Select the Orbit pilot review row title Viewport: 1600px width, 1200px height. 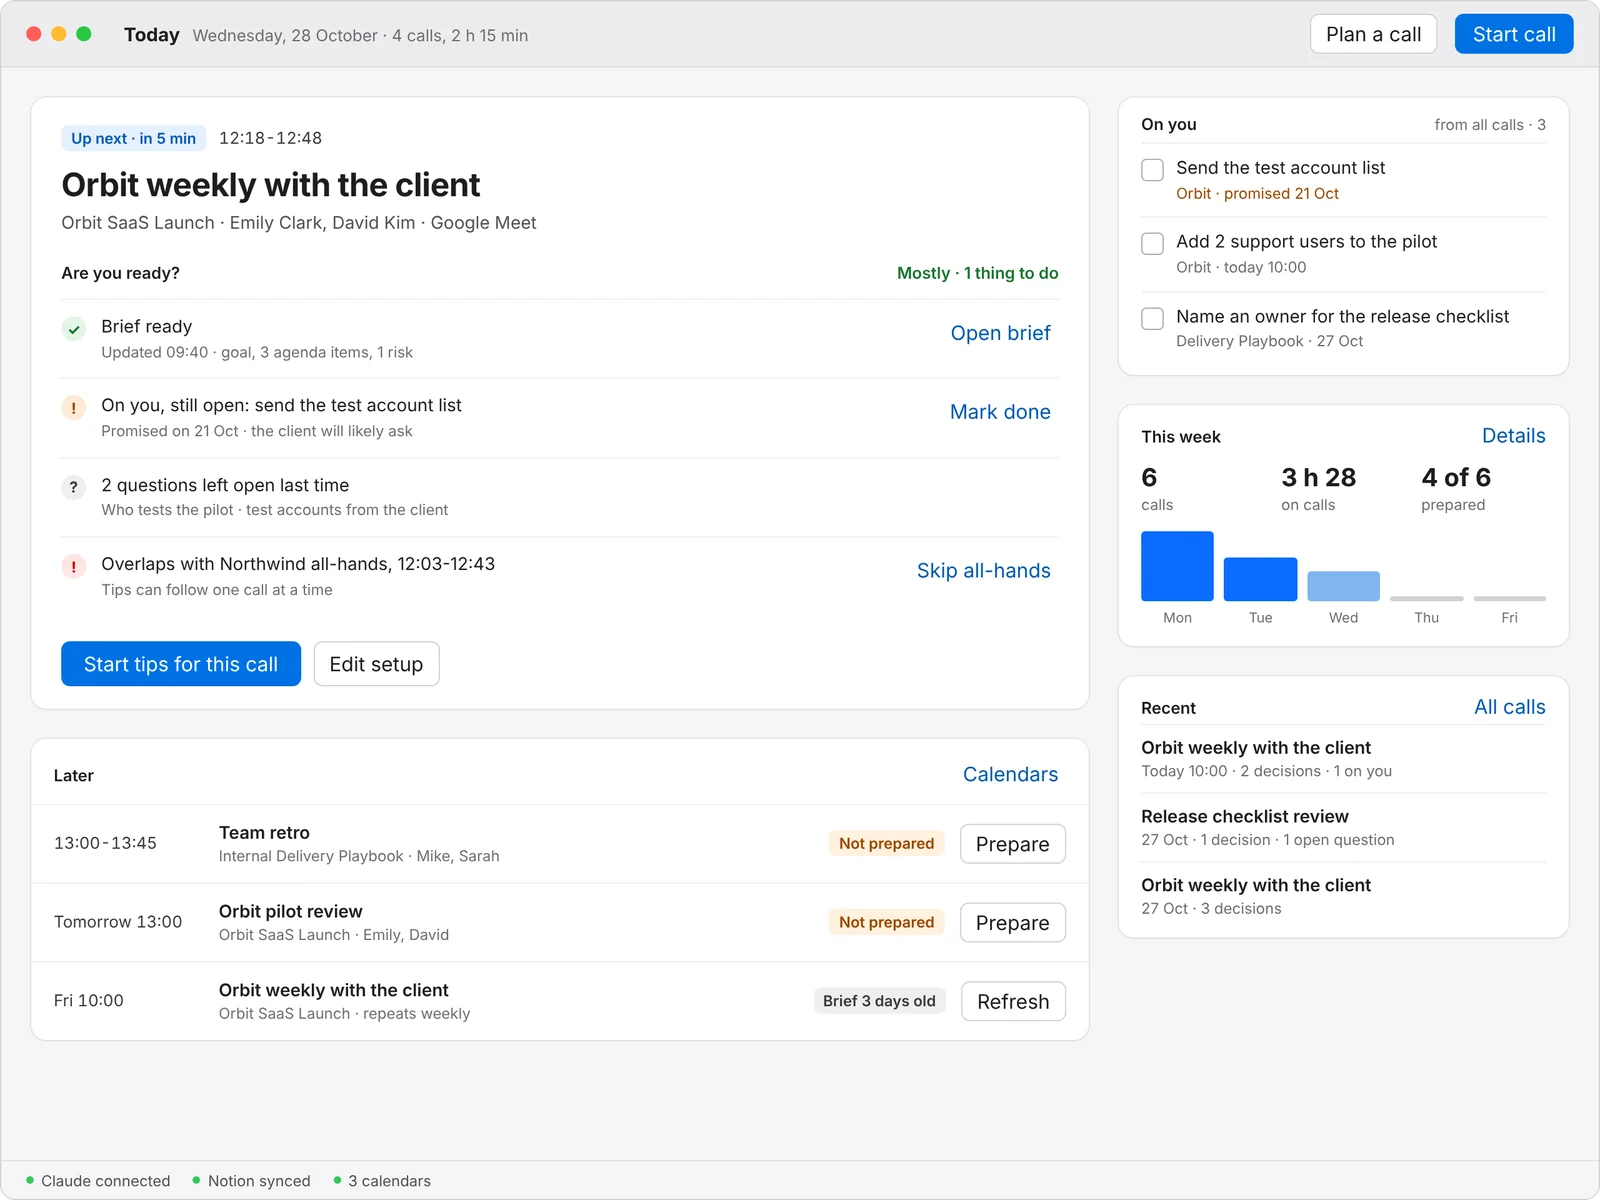click(x=291, y=912)
